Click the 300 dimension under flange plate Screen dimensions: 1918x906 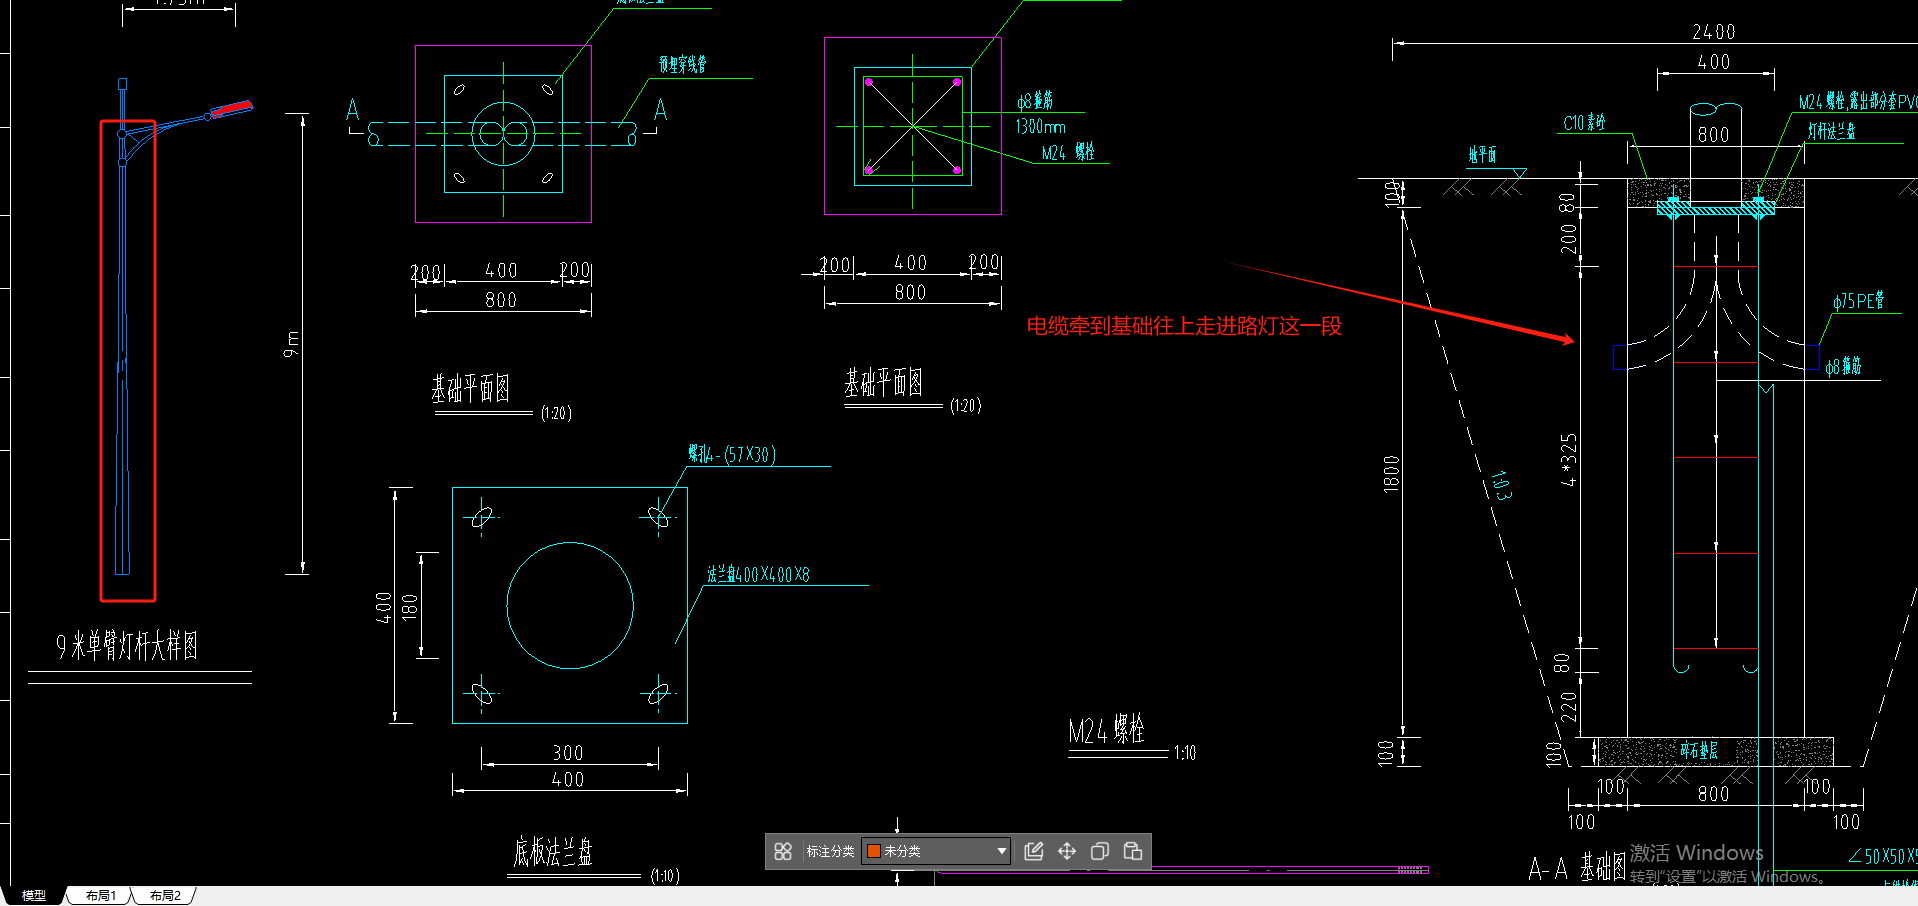[568, 753]
